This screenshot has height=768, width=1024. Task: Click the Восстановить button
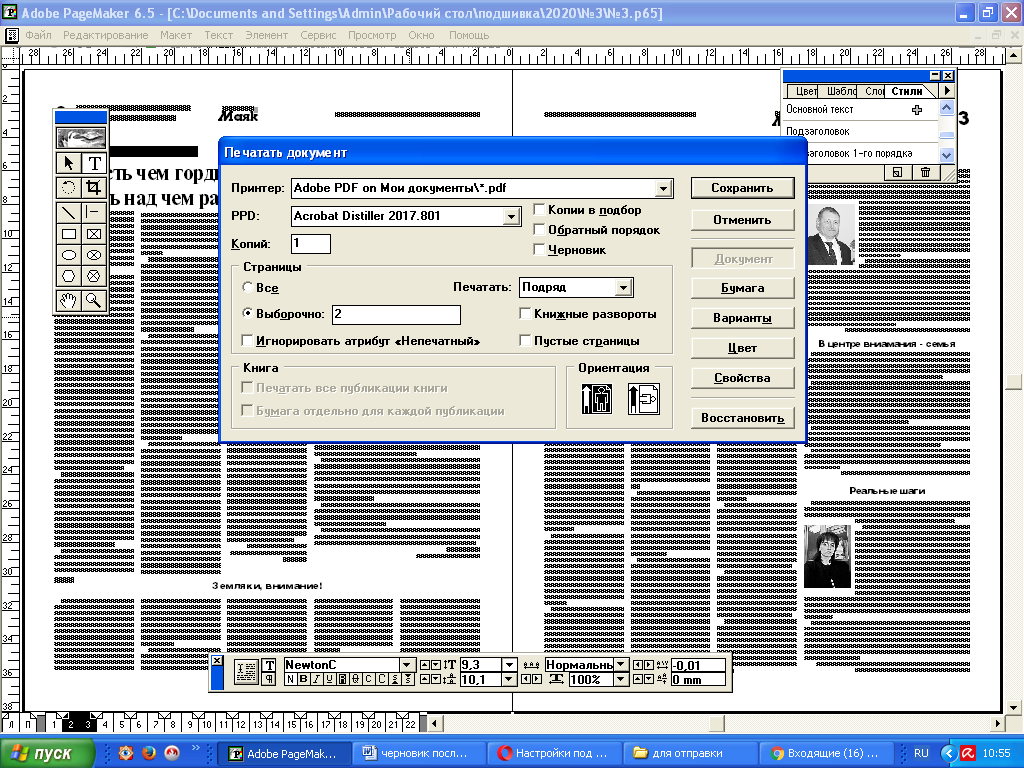coord(743,418)
